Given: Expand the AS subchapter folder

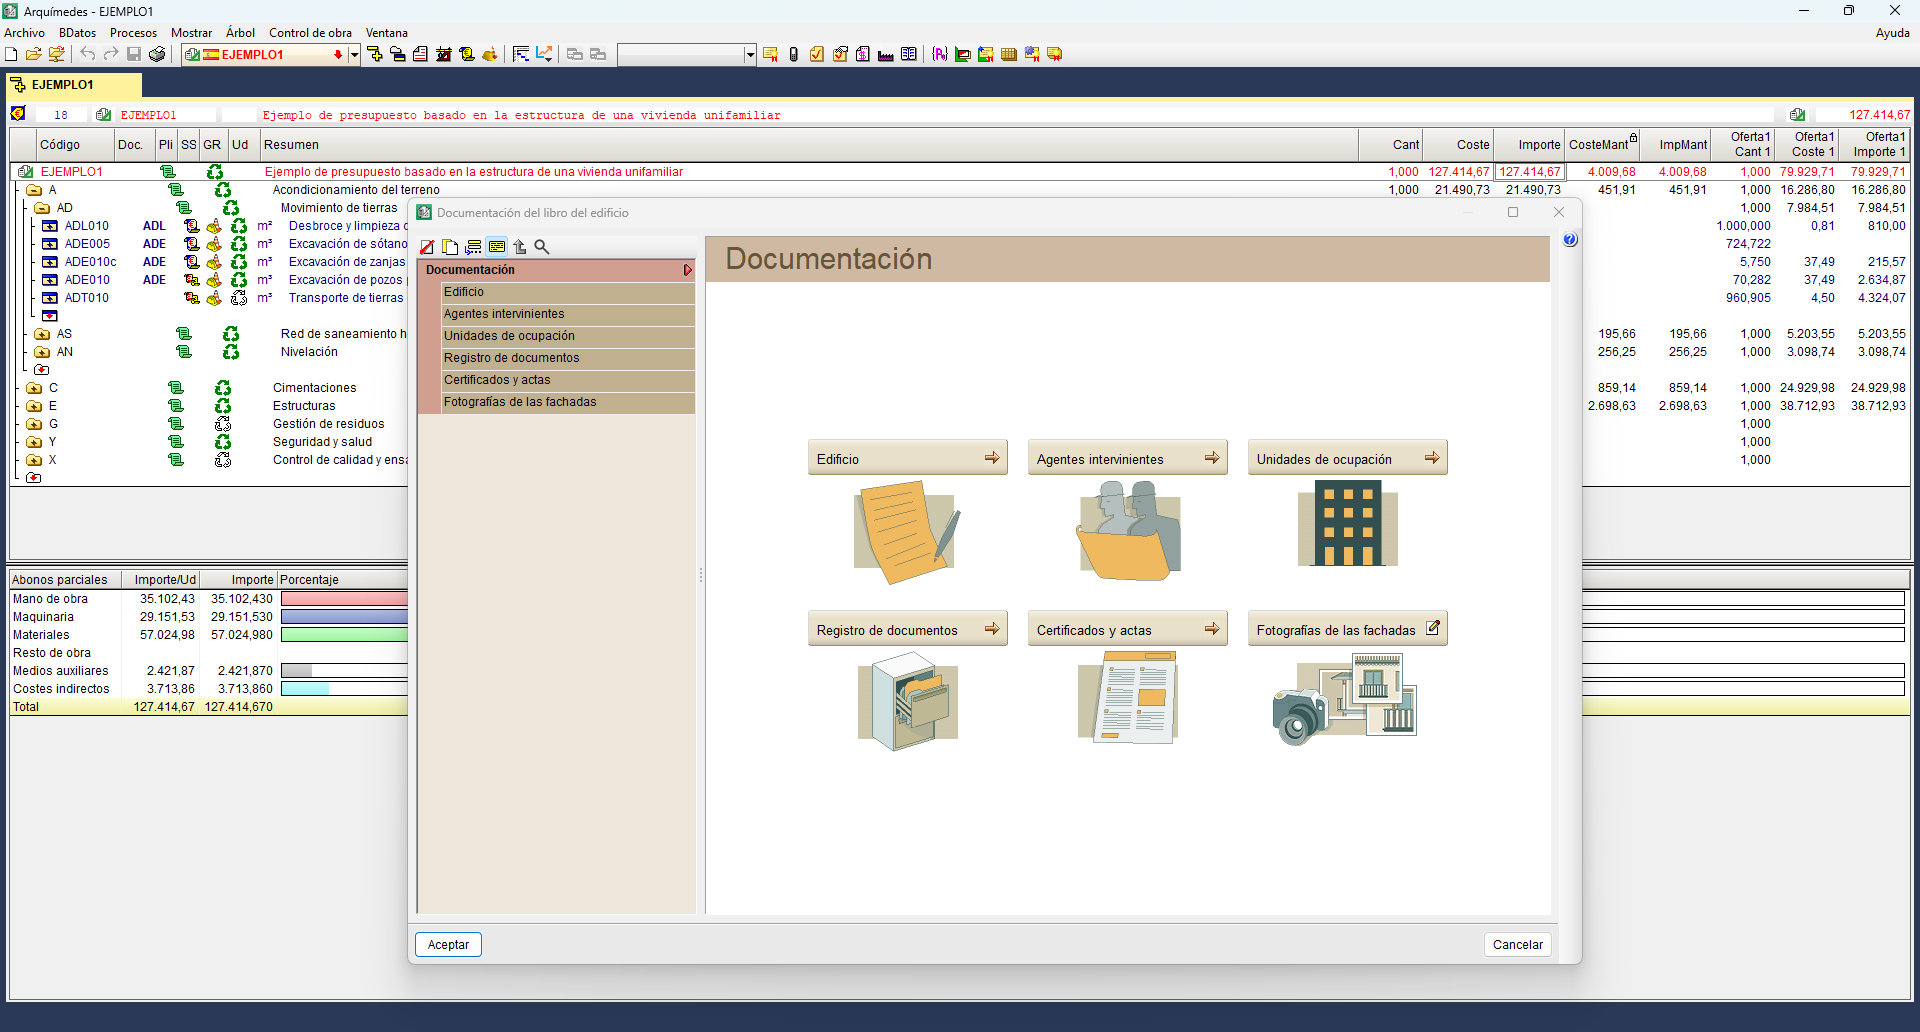Looking at the screenshot, I should click(x=42, y=334).
